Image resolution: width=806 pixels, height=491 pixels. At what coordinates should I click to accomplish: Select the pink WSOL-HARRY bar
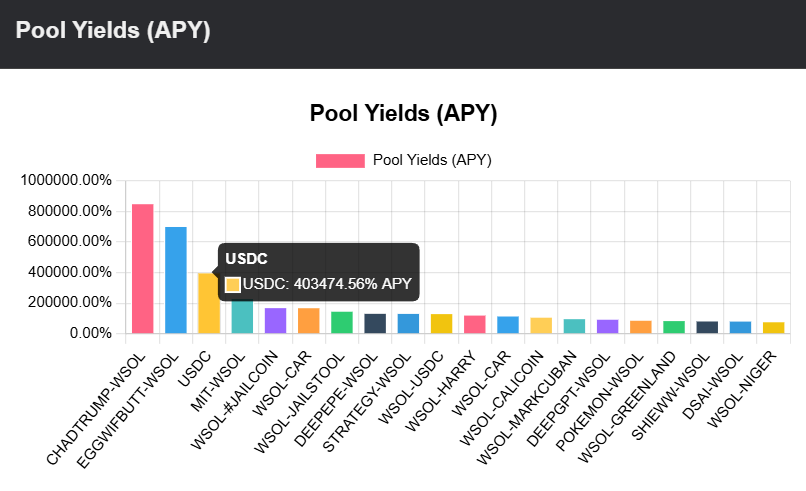(474, 324)
